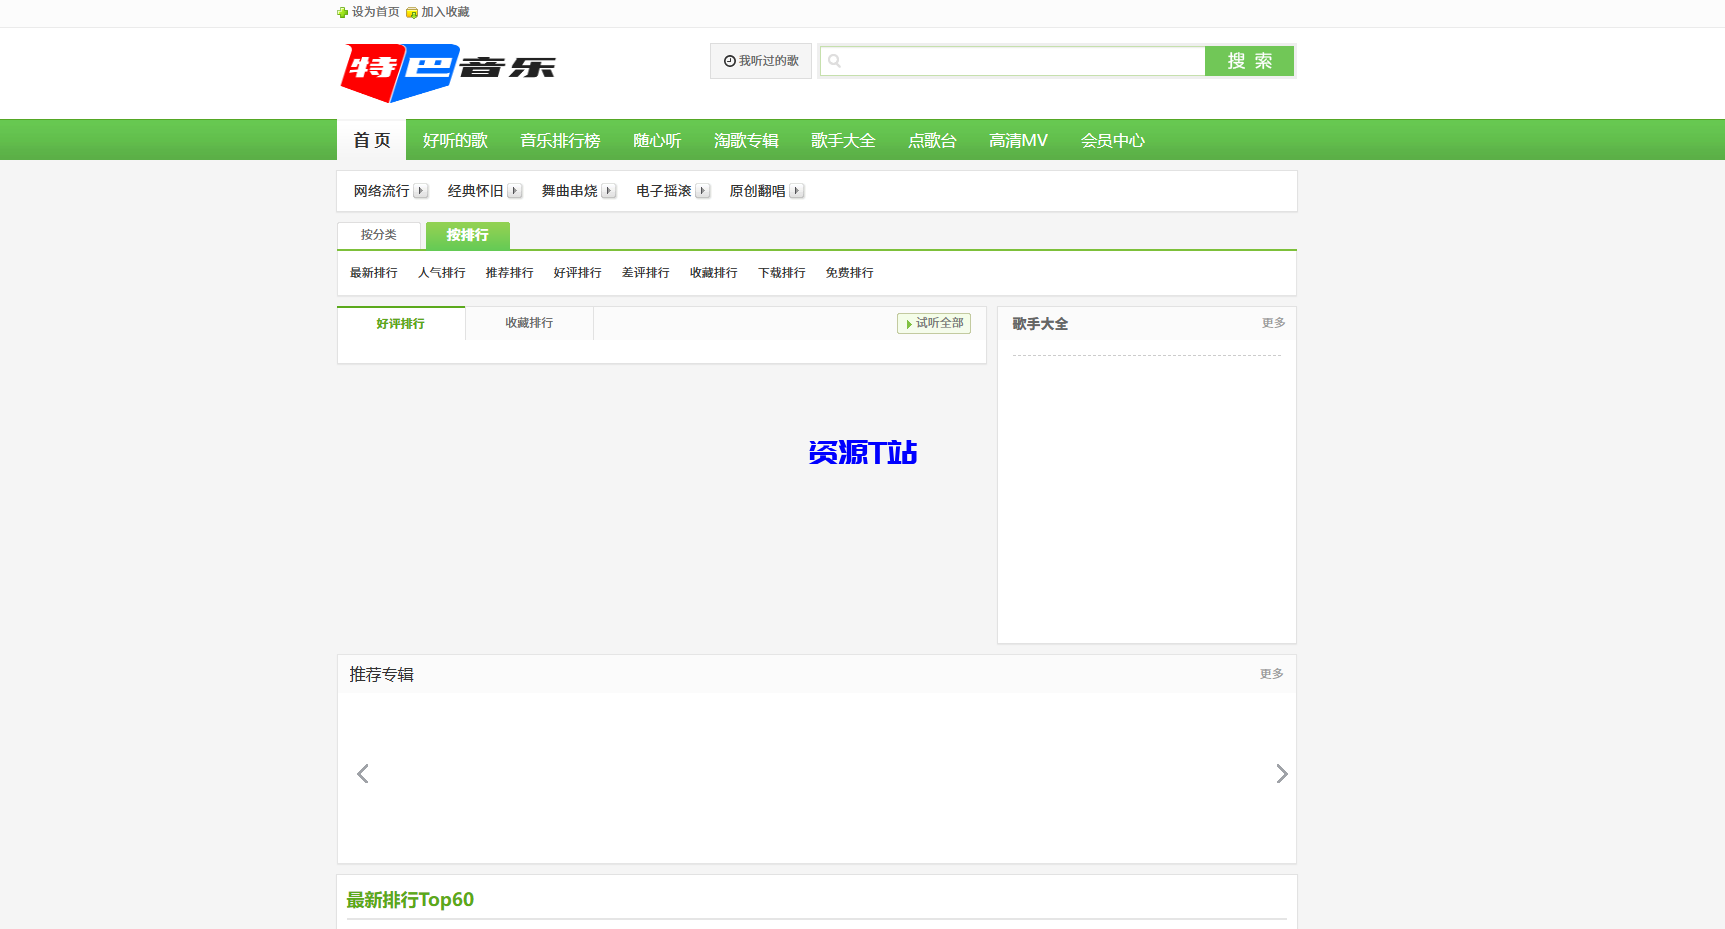Switch to the 按分类 tab
The height and width of the screenshot is (929, 1725).
point(379,234)
